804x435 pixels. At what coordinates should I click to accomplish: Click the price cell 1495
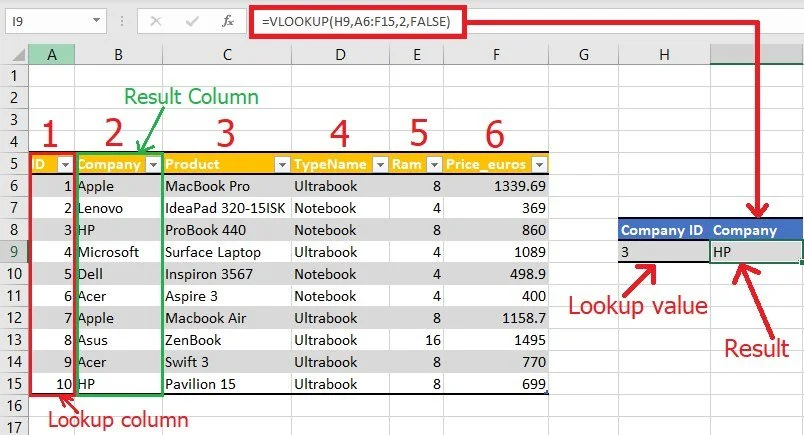pos(496,340)
